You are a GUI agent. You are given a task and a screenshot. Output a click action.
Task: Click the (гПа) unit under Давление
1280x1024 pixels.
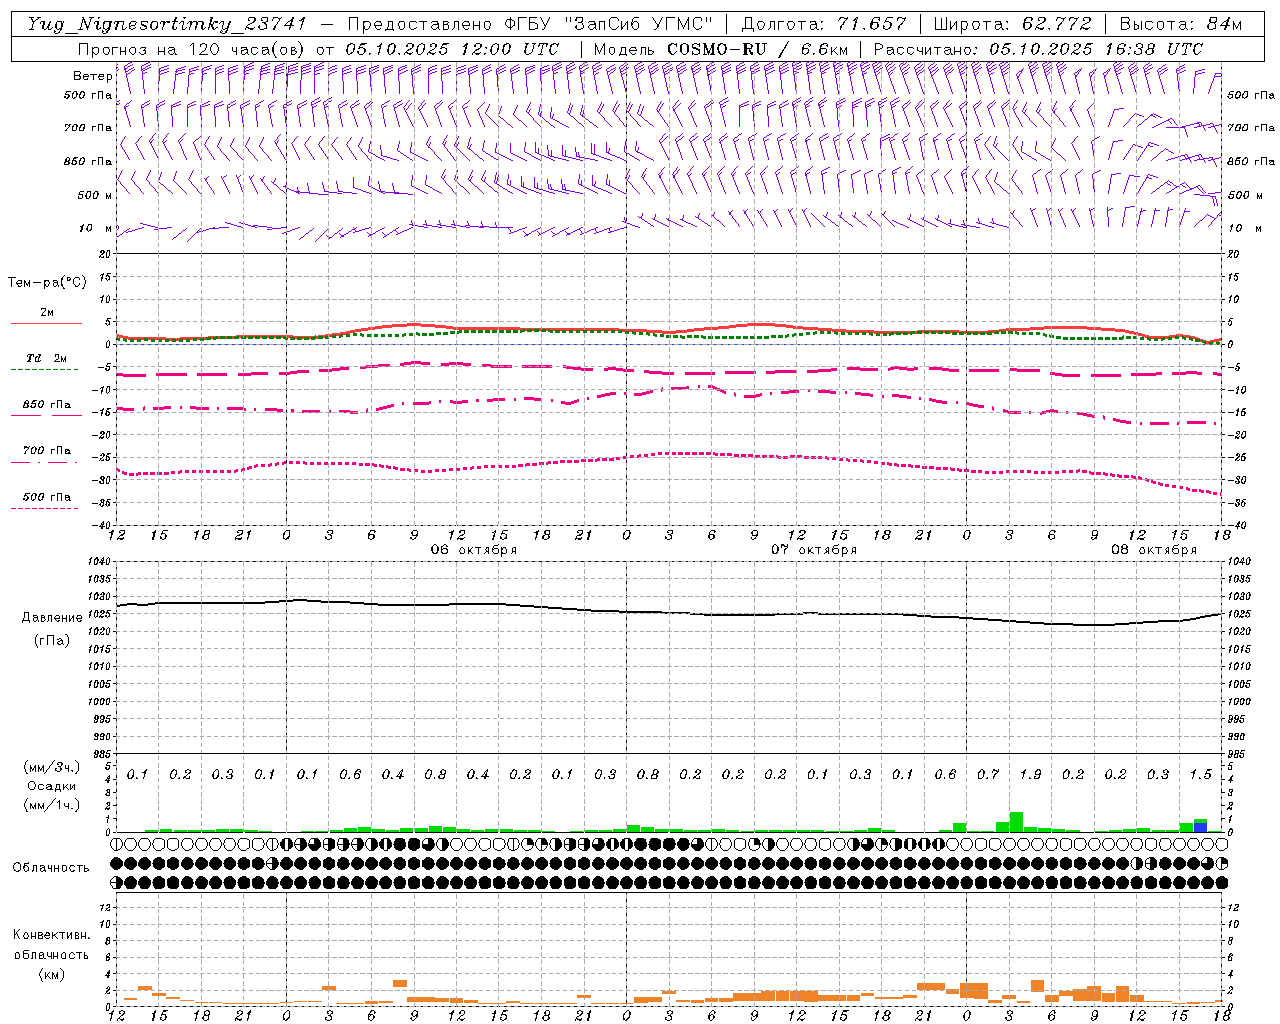(x=52, y=640)
